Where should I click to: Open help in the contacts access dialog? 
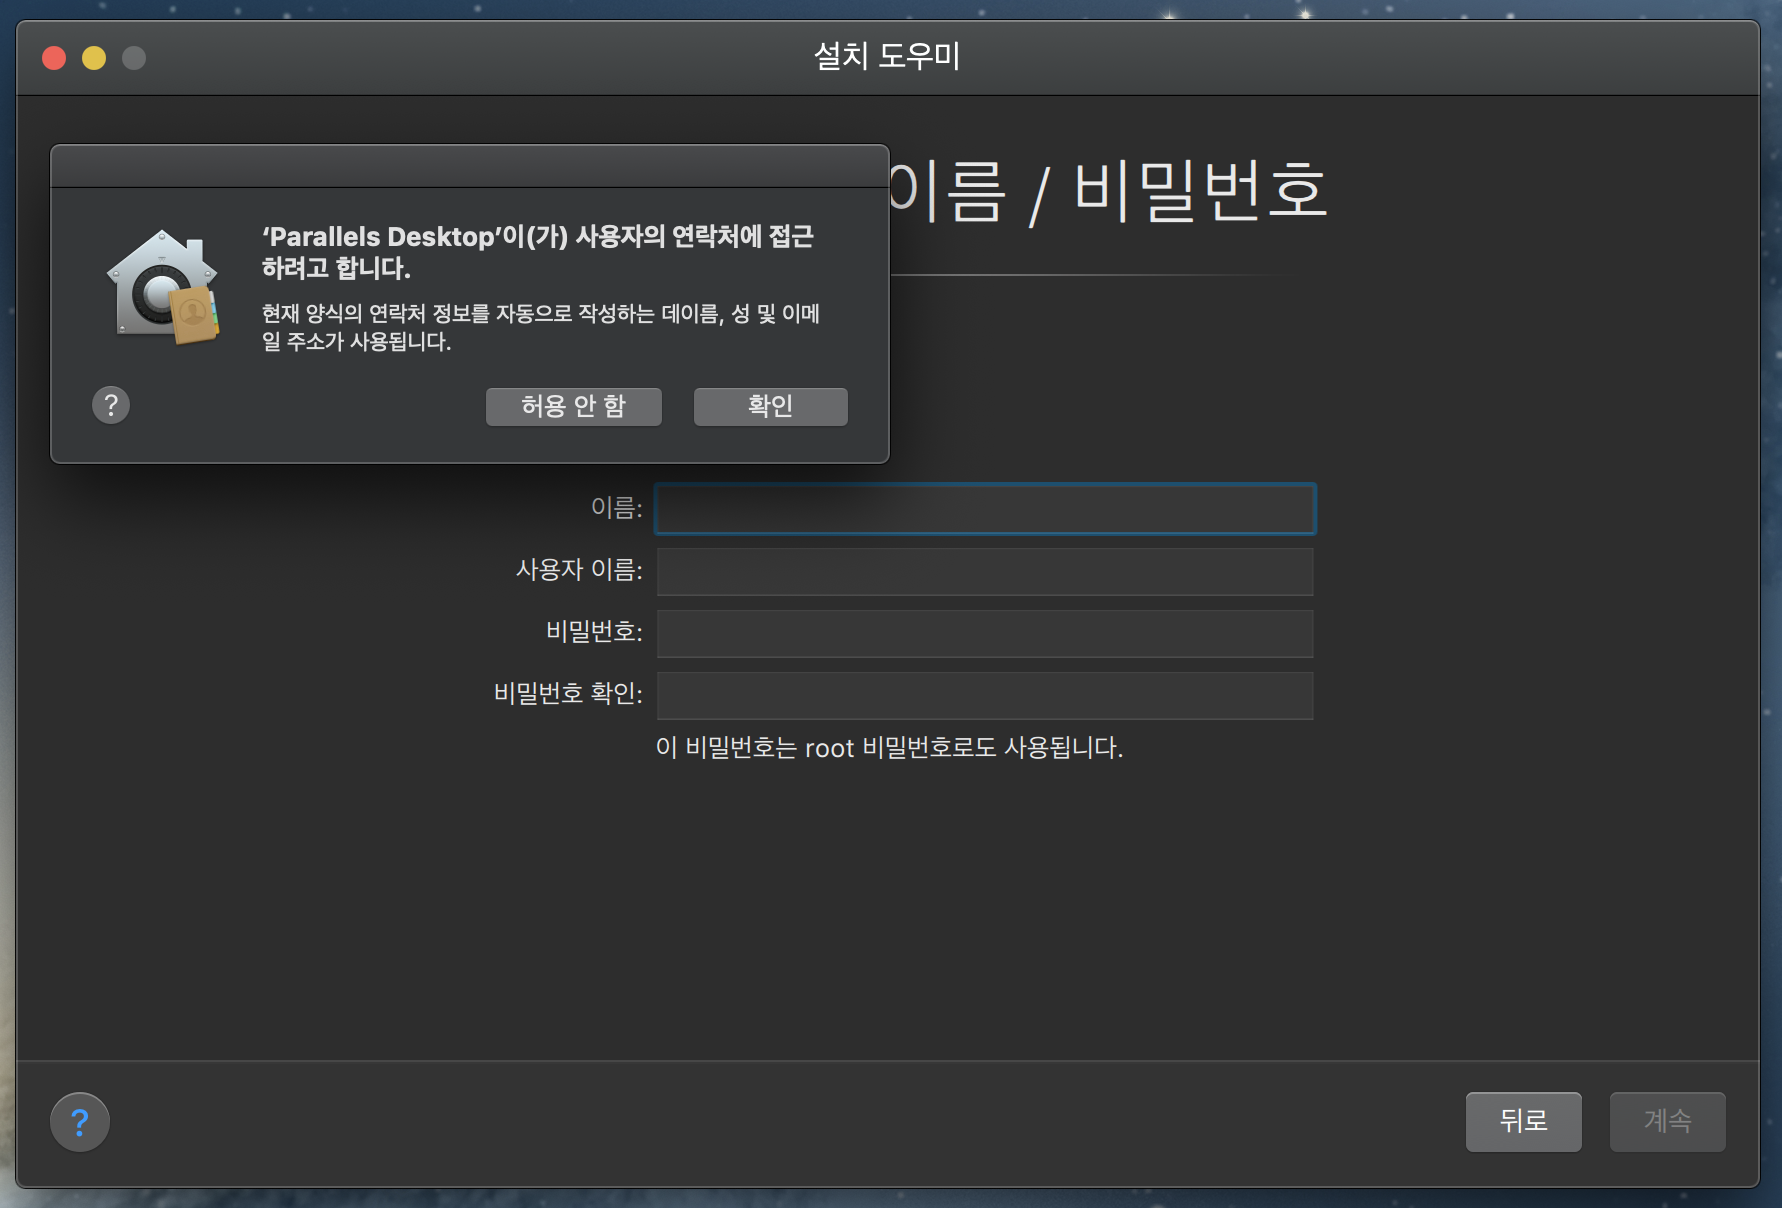tap(111, 405)
